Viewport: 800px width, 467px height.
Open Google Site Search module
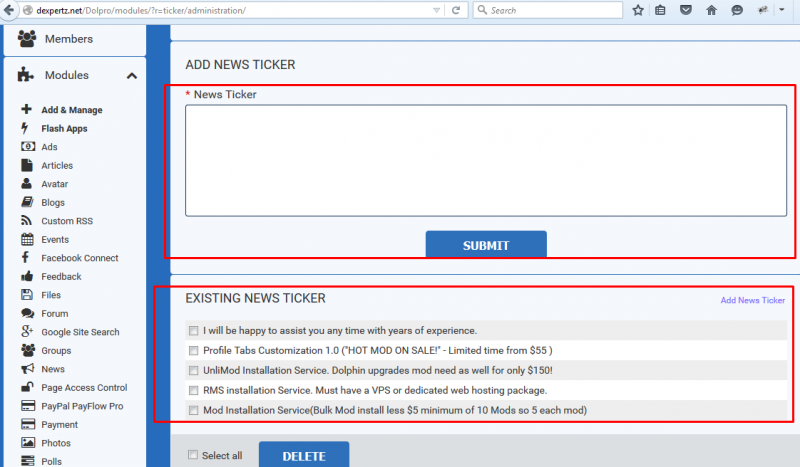79,332
